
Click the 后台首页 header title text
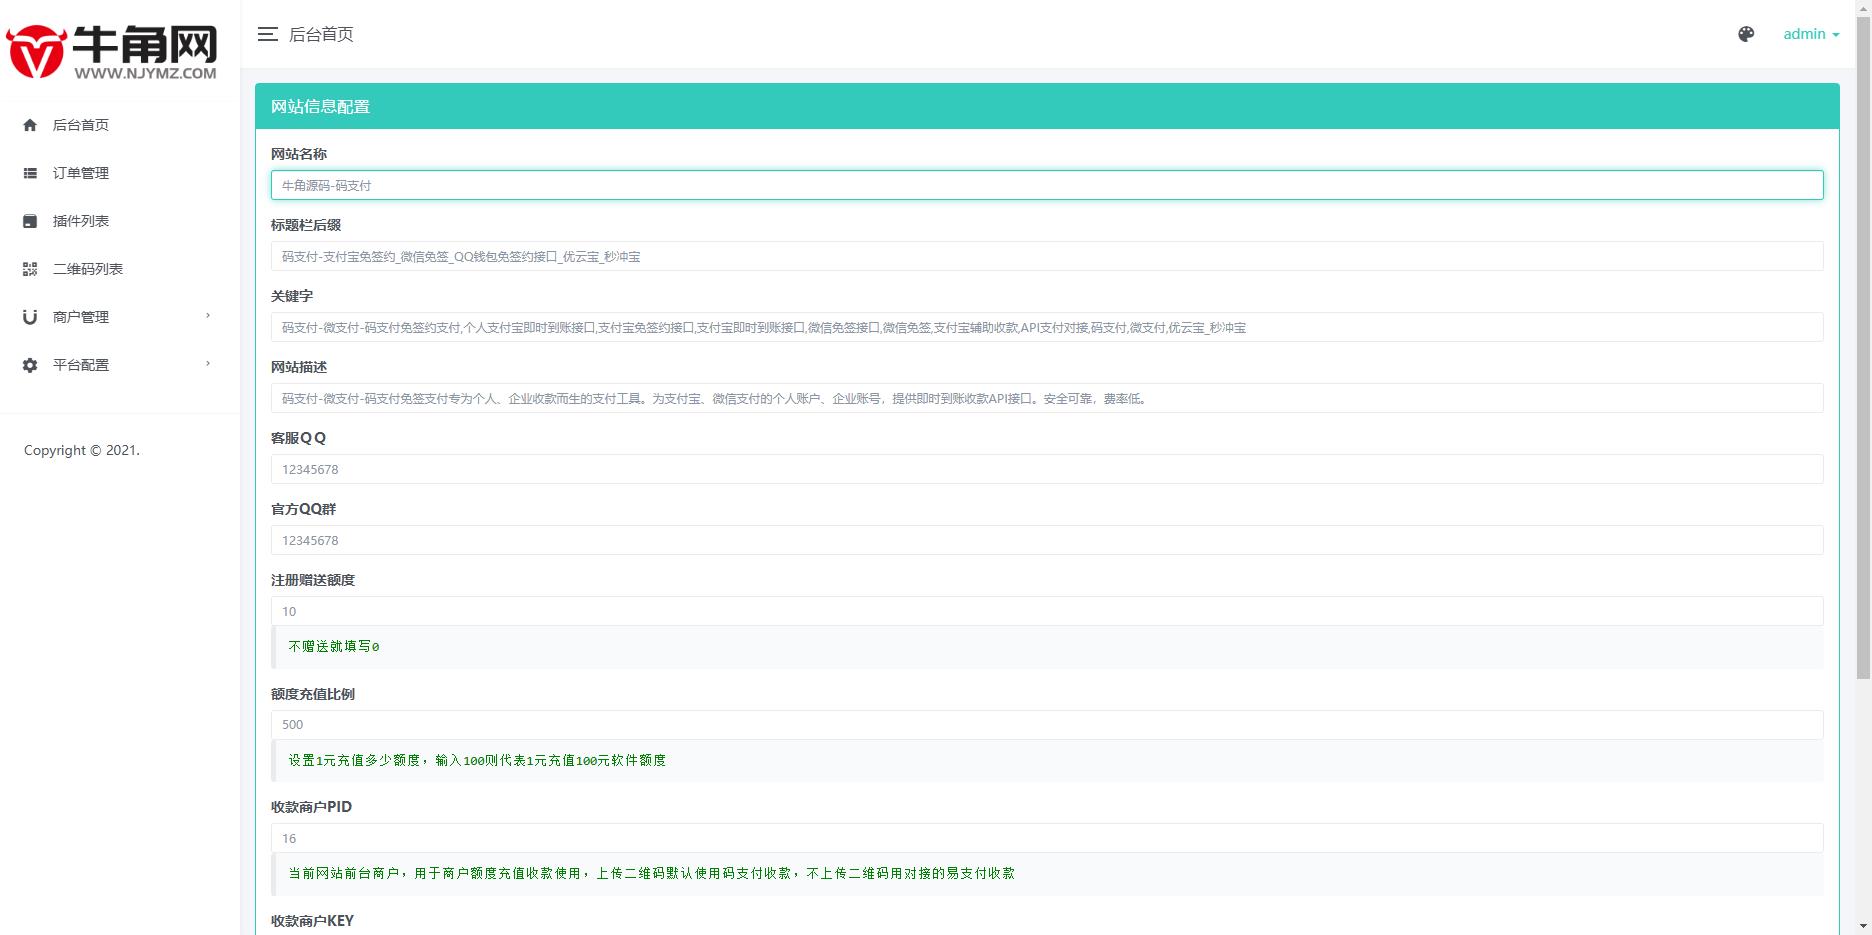point(321,34)
